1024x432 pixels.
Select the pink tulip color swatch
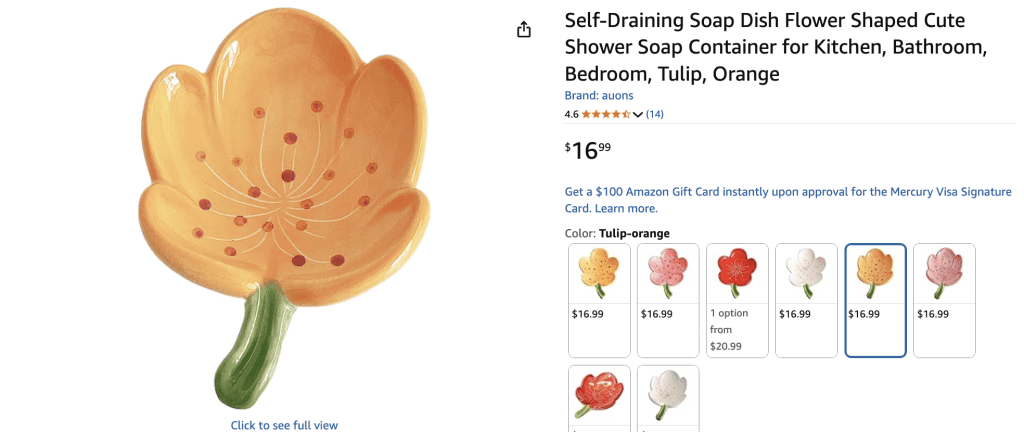point(944,300)
